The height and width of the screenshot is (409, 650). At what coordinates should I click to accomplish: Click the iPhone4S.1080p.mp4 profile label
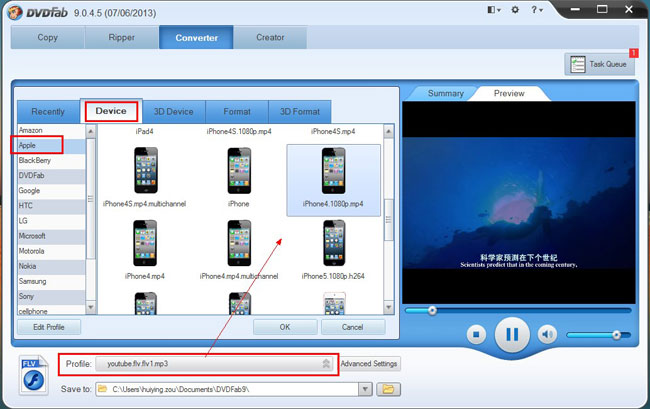pyautogui.click(x=239, y=131)
